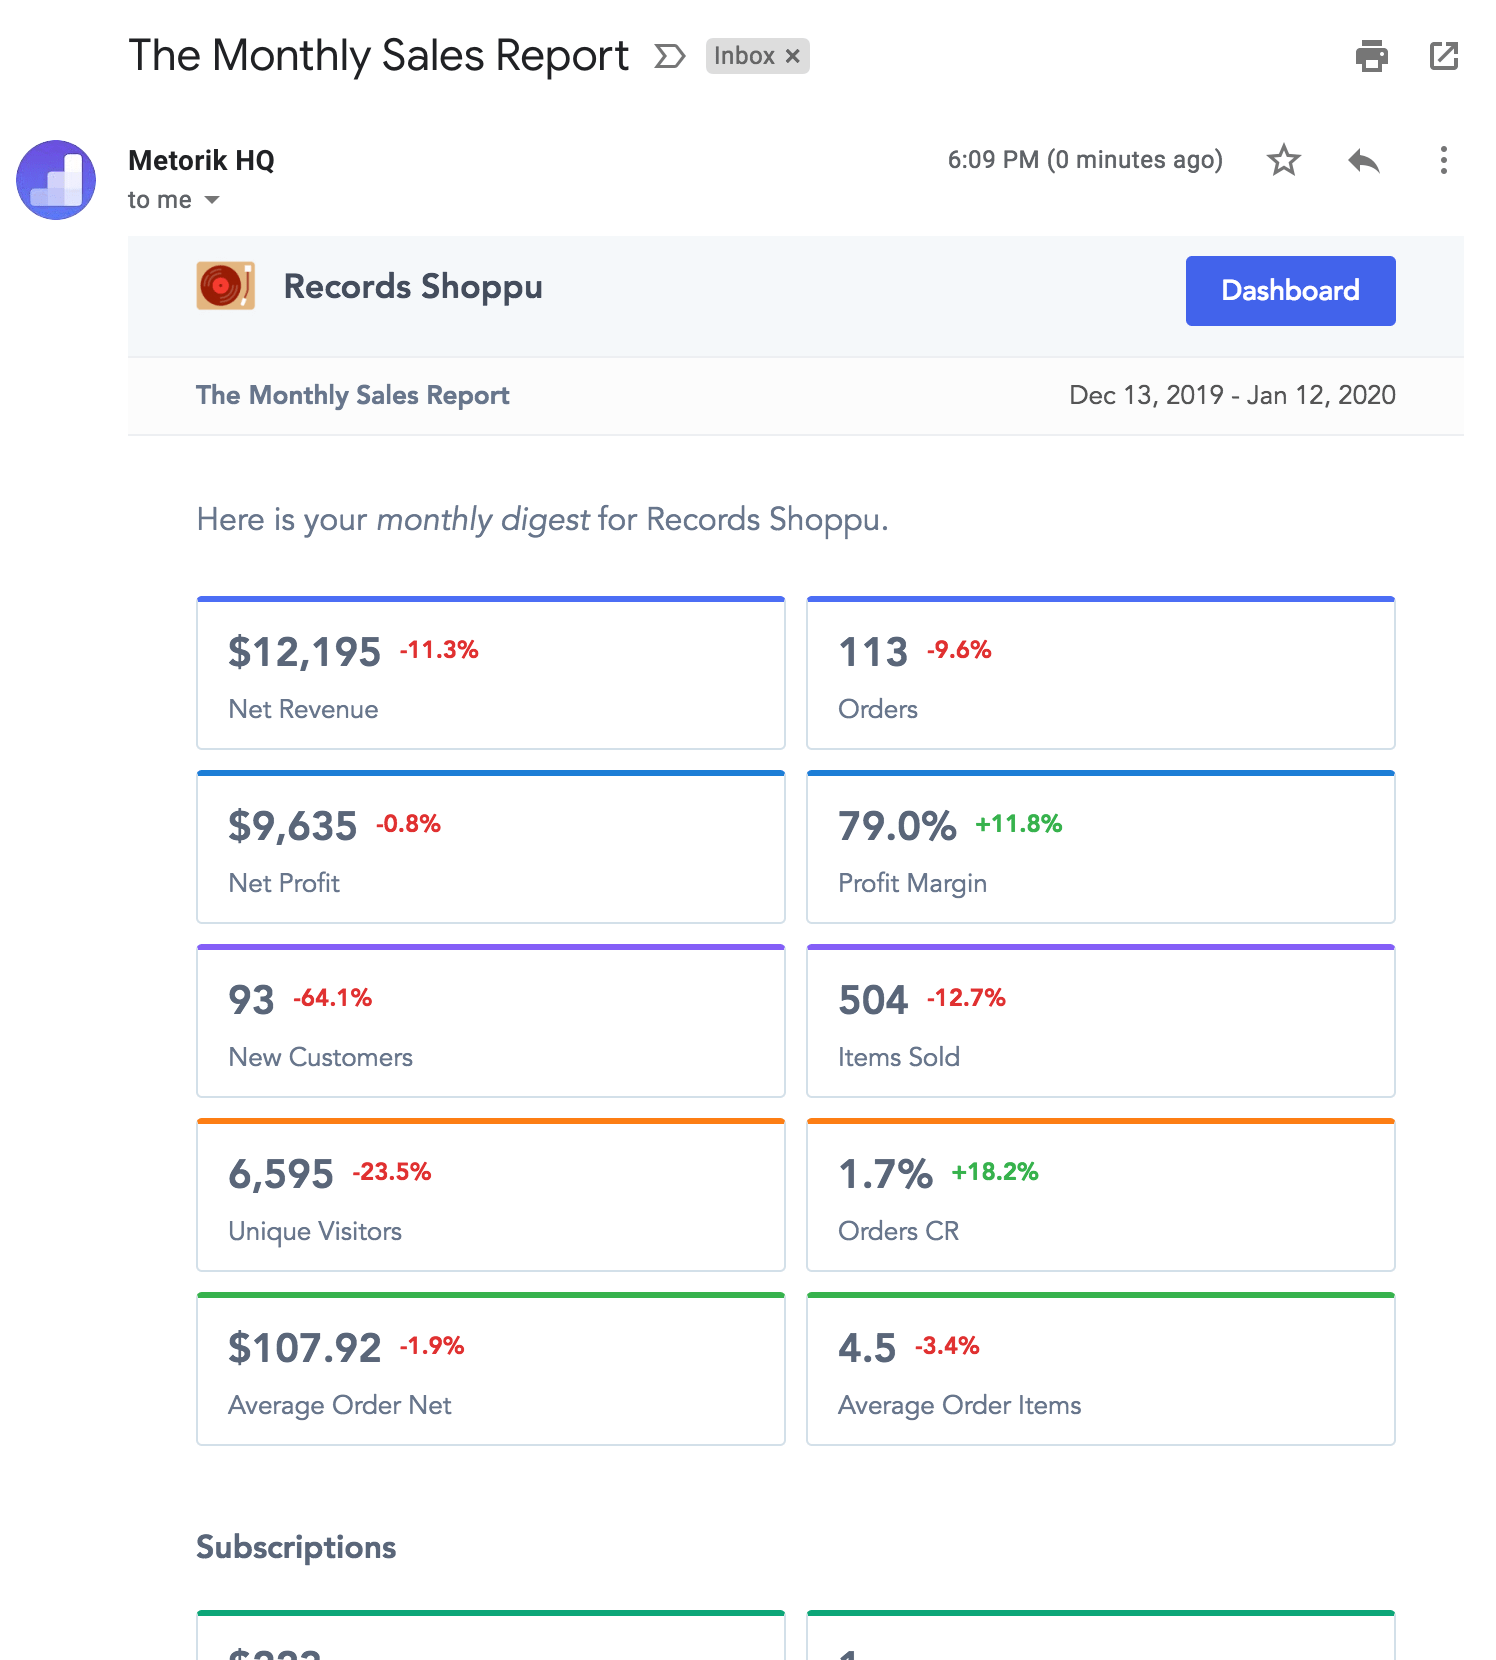This screenshot has width=1496, height=1660.
Task: Click the Metorik HQ sender name
Action: point(201,160)
